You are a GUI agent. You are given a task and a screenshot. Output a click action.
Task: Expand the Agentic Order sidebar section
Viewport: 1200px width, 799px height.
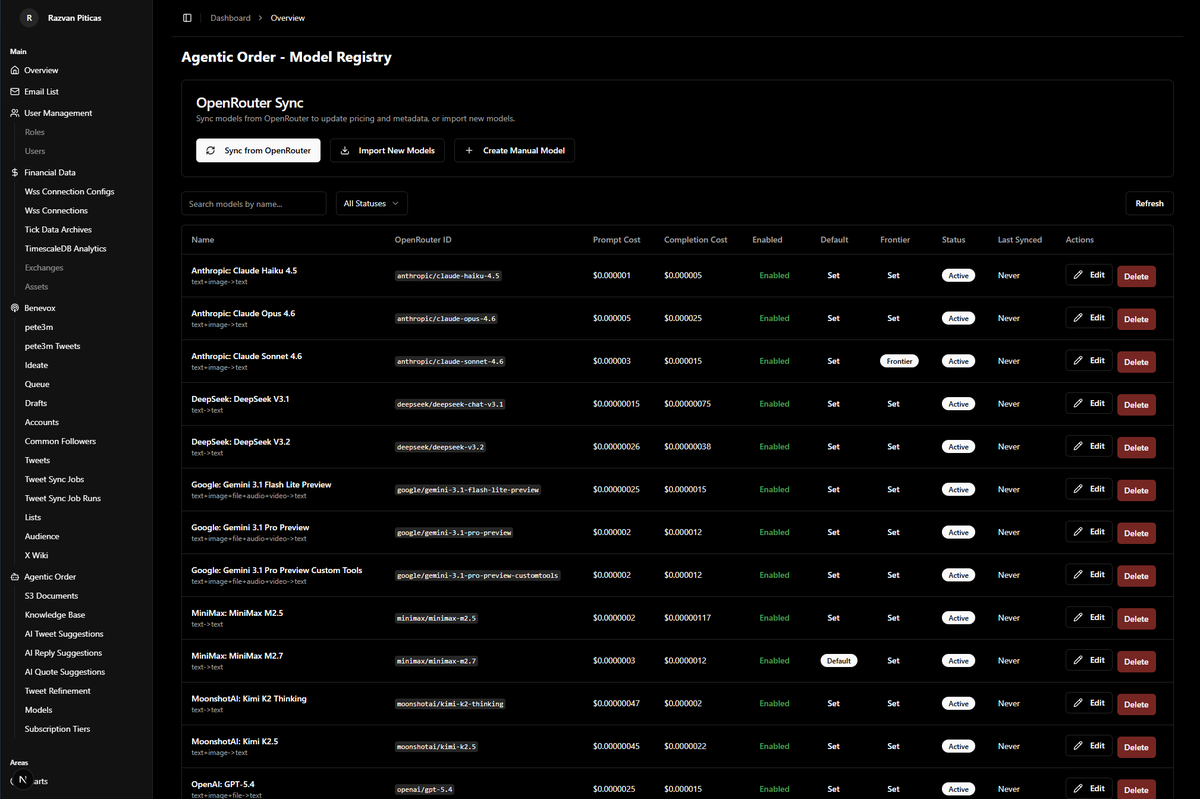click(x=50, y=577)
